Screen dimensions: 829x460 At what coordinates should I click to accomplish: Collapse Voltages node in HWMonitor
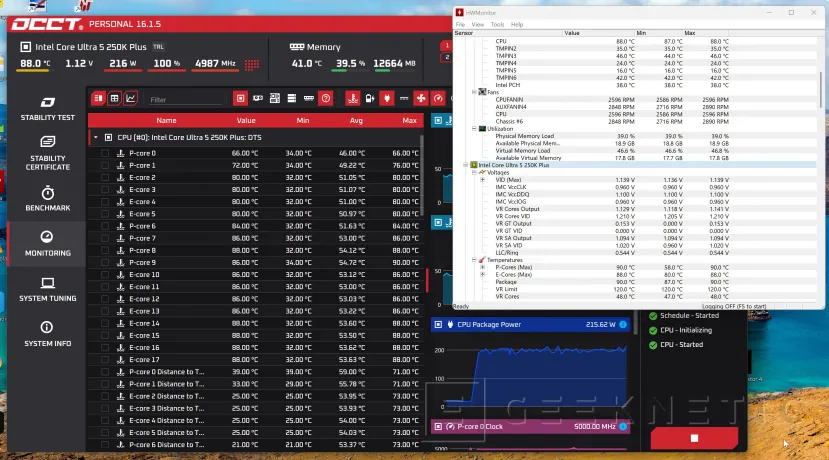474,172
